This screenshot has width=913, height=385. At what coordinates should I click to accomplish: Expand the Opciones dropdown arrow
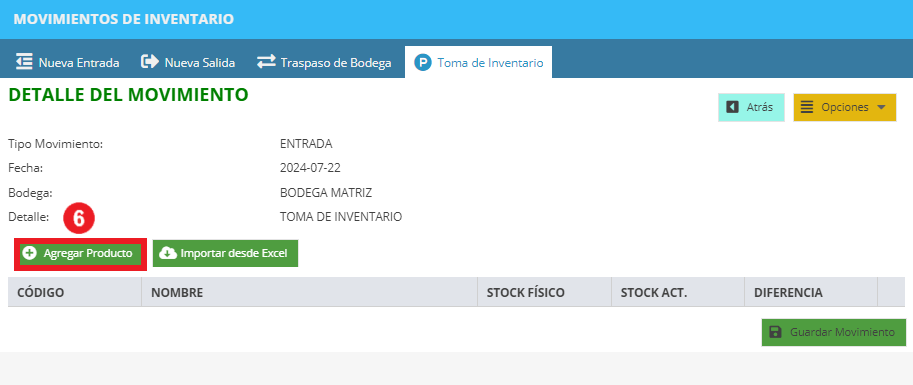tap(880, 107)
